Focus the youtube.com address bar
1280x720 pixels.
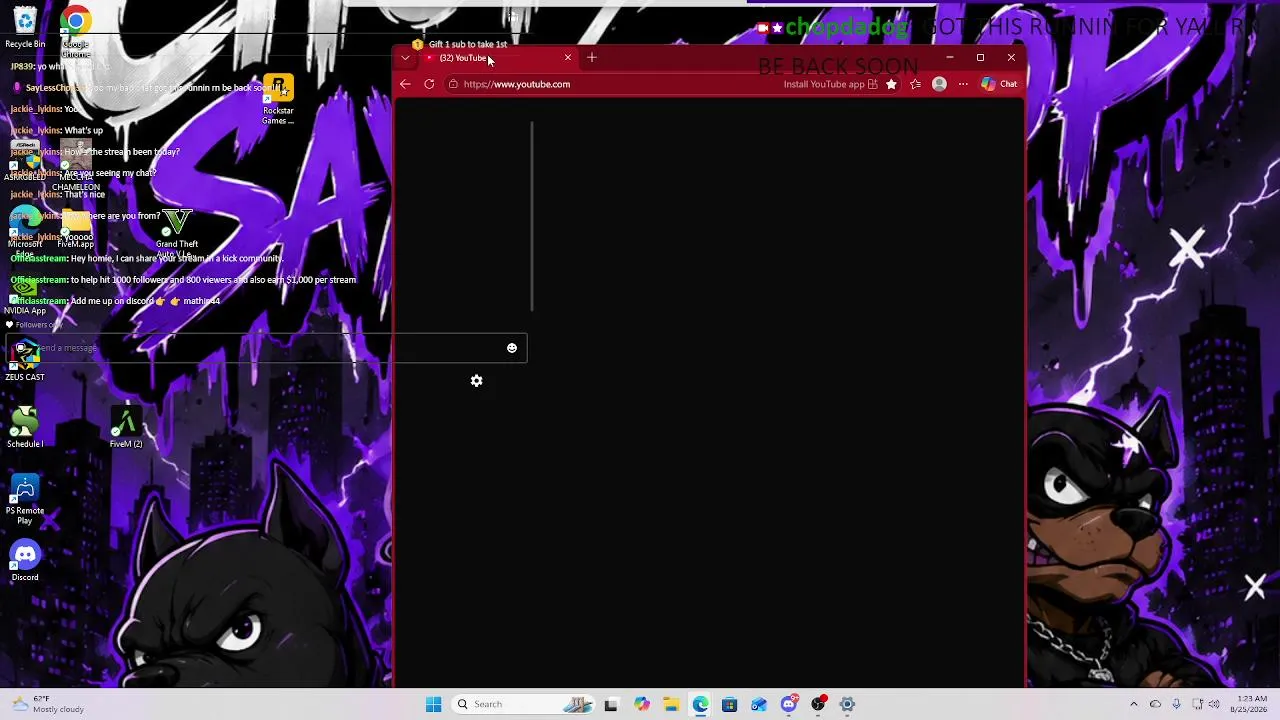click(x=610, y=84)
